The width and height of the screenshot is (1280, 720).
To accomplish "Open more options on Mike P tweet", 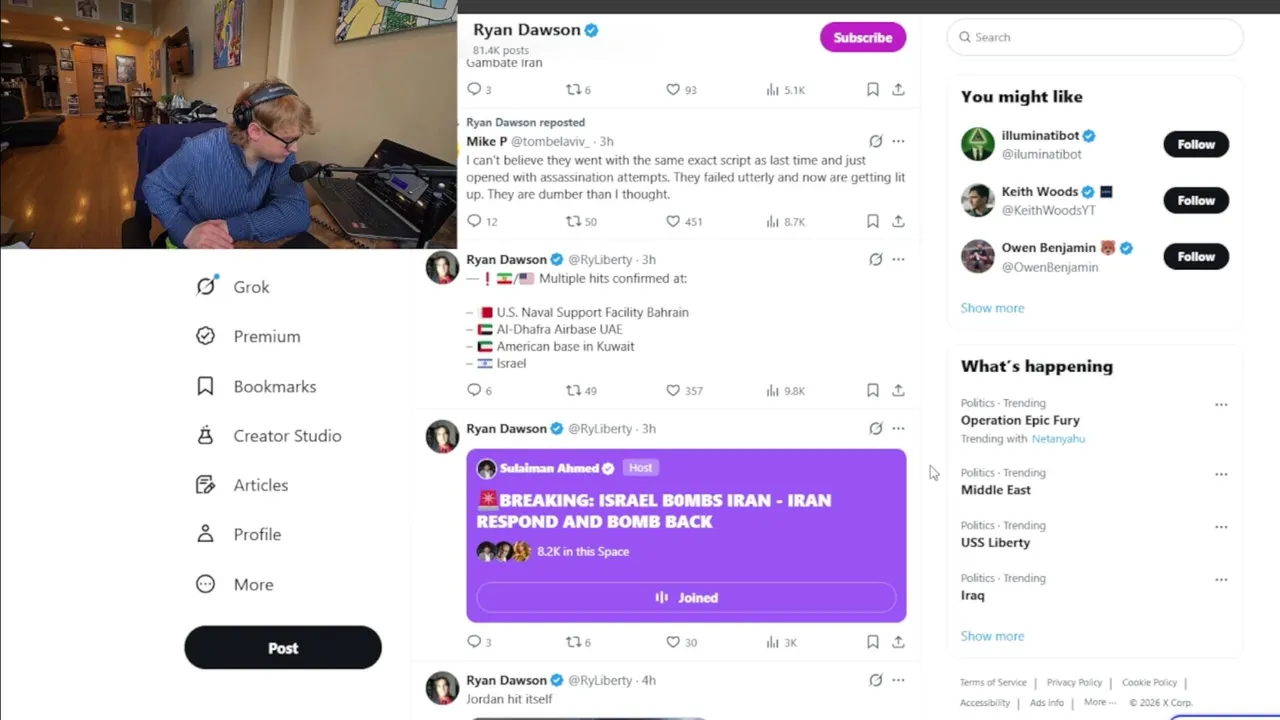I will point(898,142).
